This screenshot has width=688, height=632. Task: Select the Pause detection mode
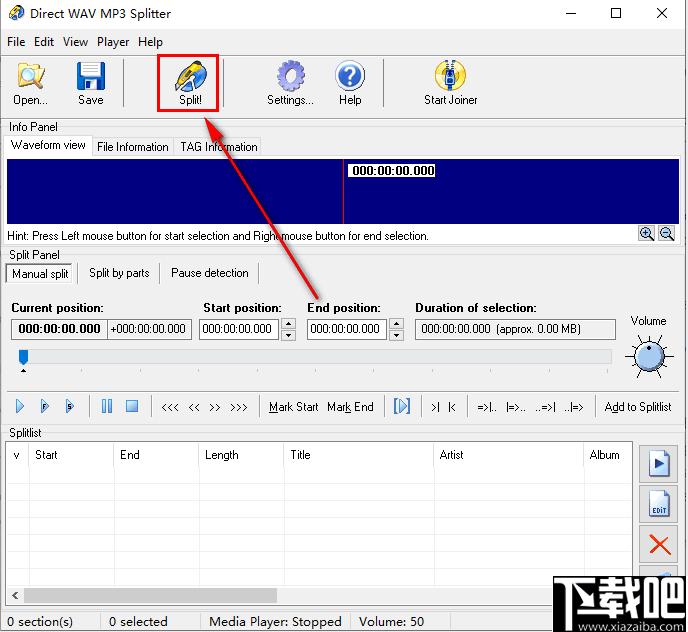point(210,273)
